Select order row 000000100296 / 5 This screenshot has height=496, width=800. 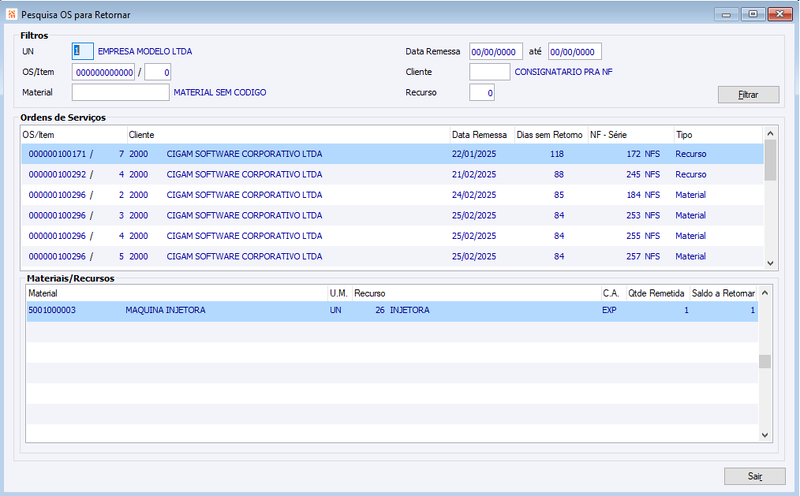[x=392, y=256]
